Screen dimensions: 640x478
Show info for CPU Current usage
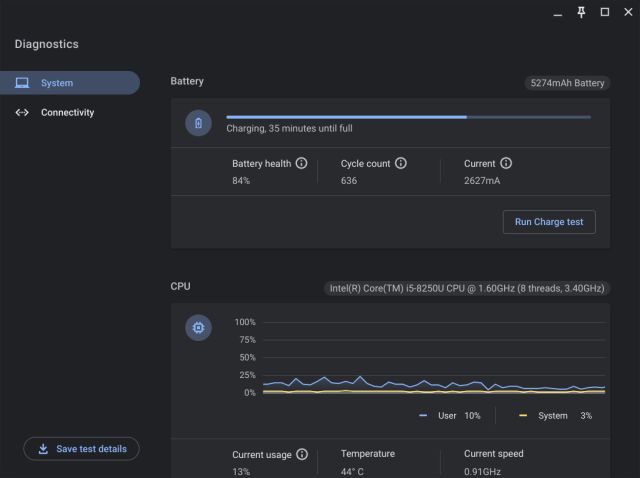[x=301, y=454]
